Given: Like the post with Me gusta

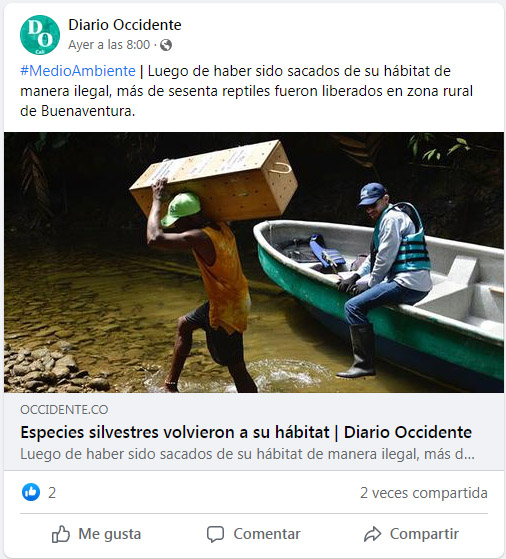Looking at the screenshot, I should pos(96,534).
